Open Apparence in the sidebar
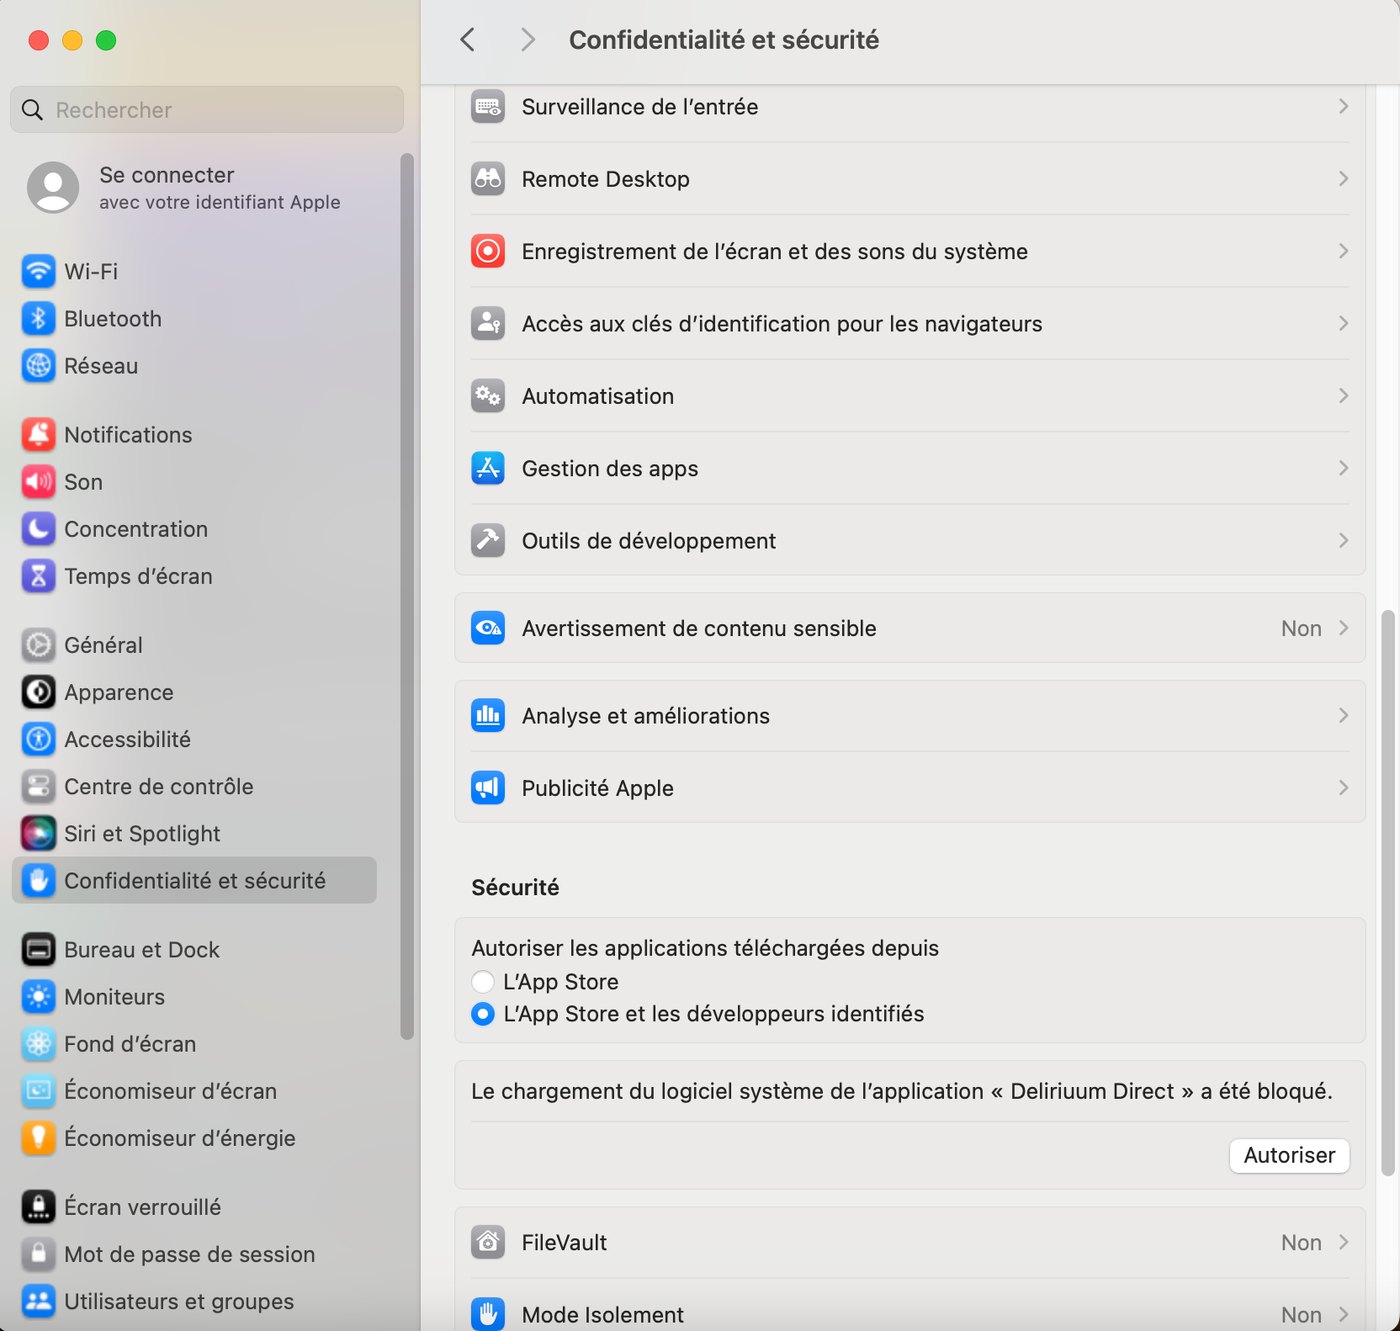This screenshot has width=1400, height=1331. [x=194, y=691]
